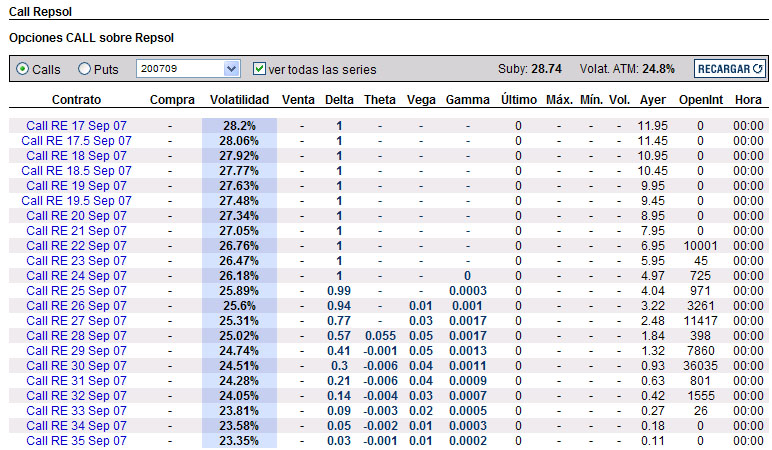
Task: Click the Último column header
Action: point(518,100)
